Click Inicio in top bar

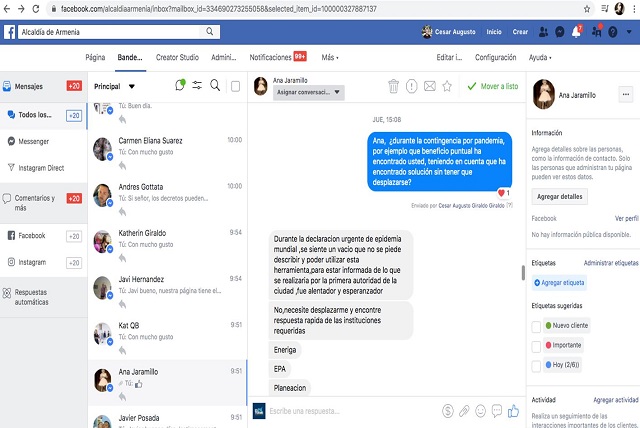(494, 32)
